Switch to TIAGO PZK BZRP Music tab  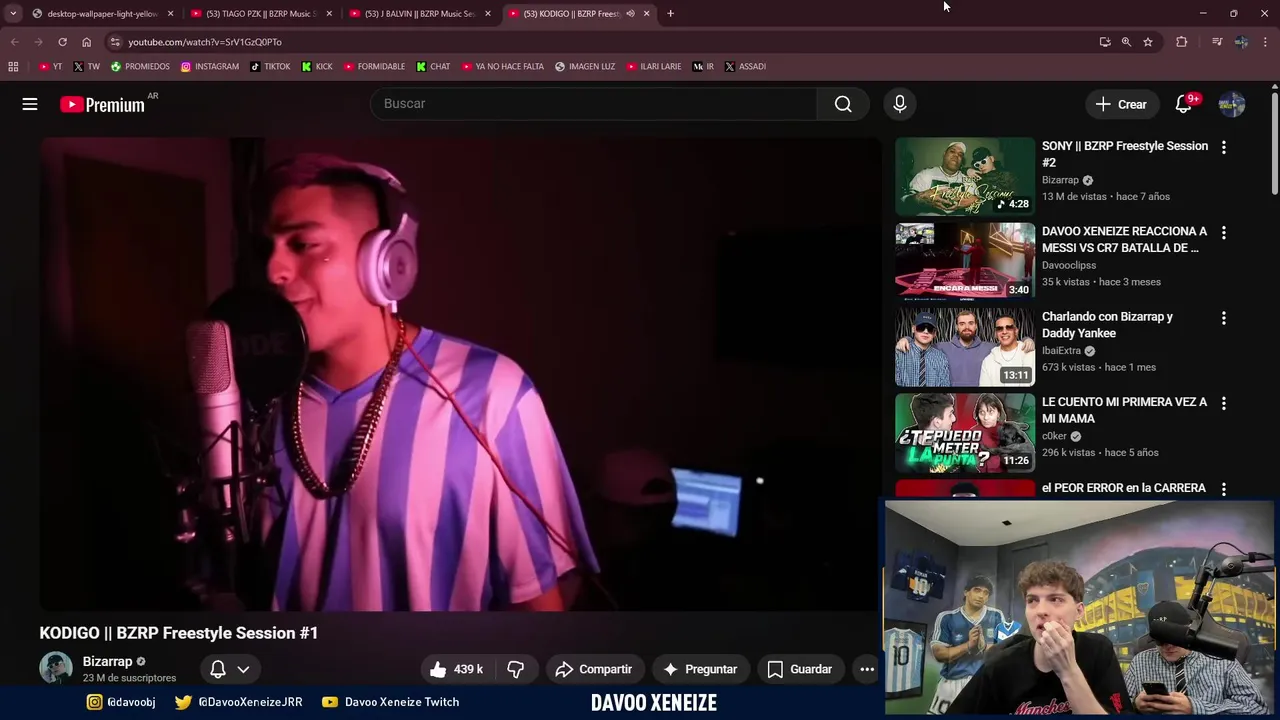(262, 14)
